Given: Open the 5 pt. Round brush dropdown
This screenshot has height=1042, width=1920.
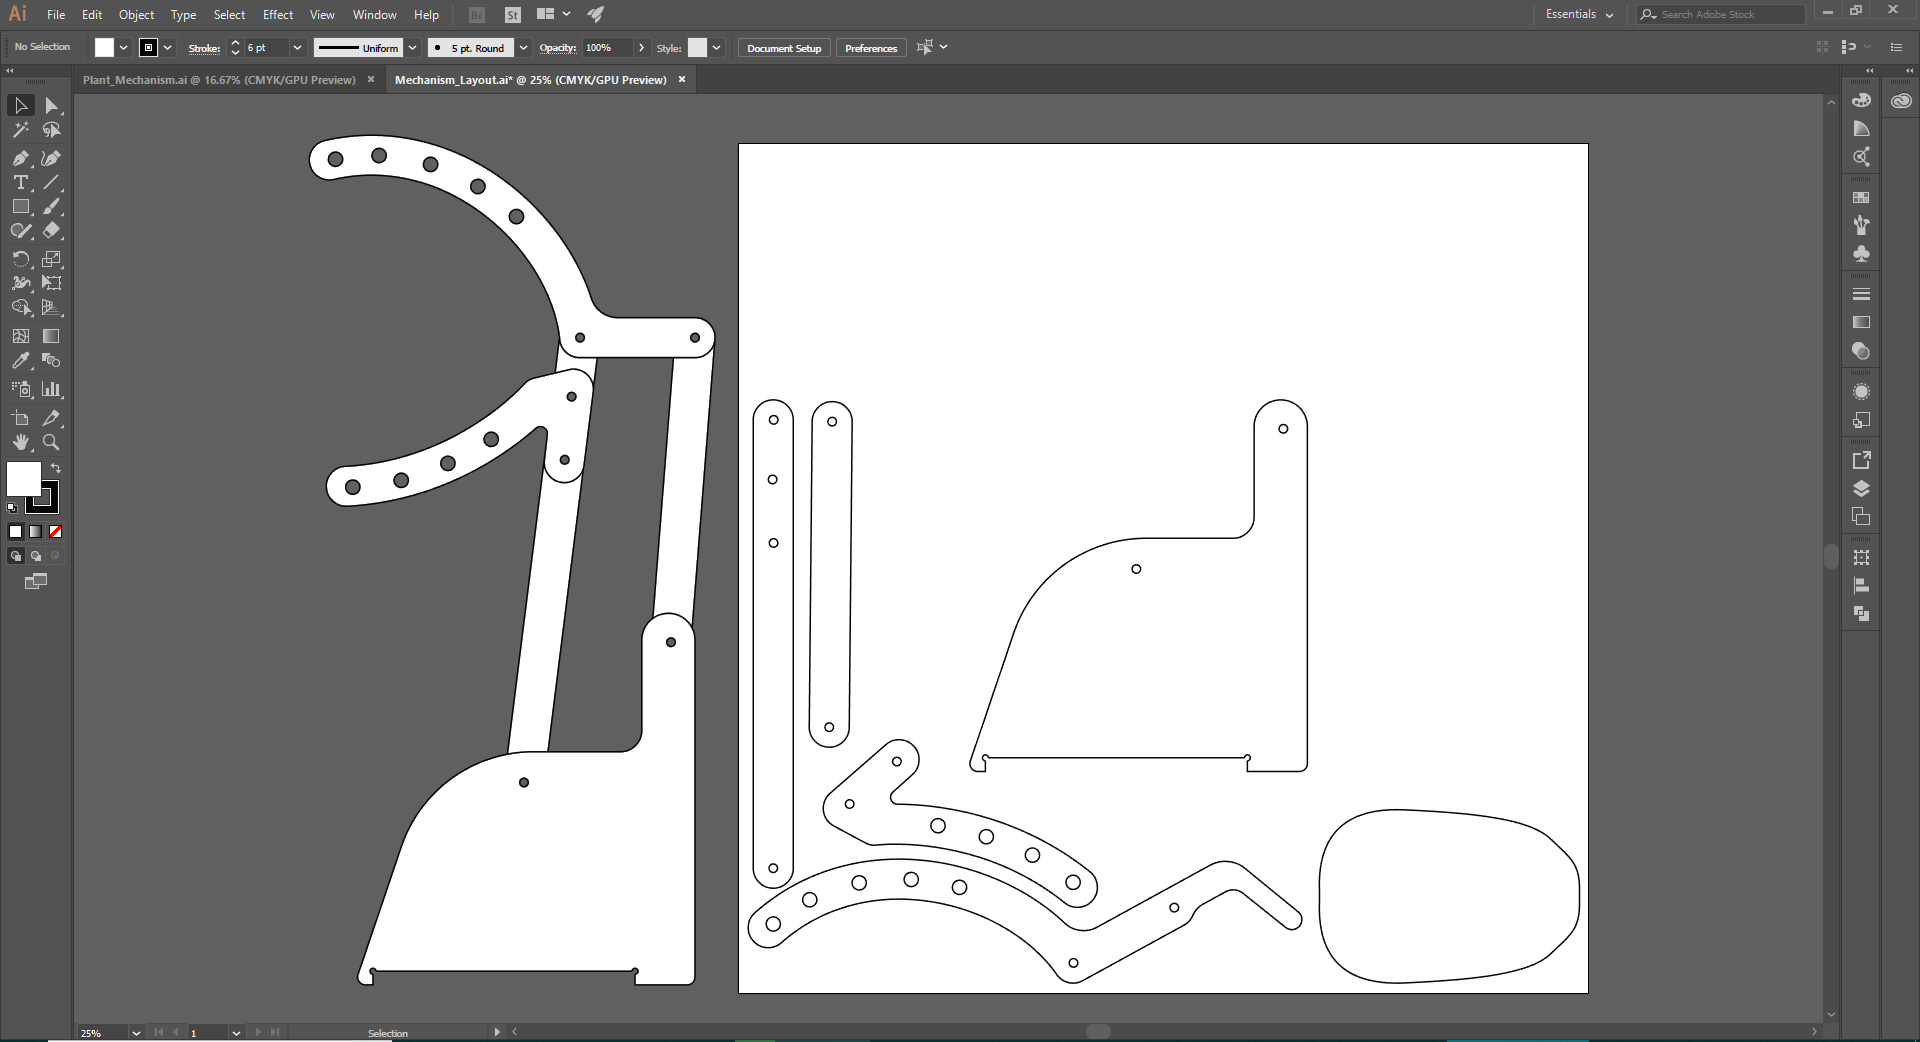Looking at the screenshot, I should pyautogui.click(x=523, y=47).
